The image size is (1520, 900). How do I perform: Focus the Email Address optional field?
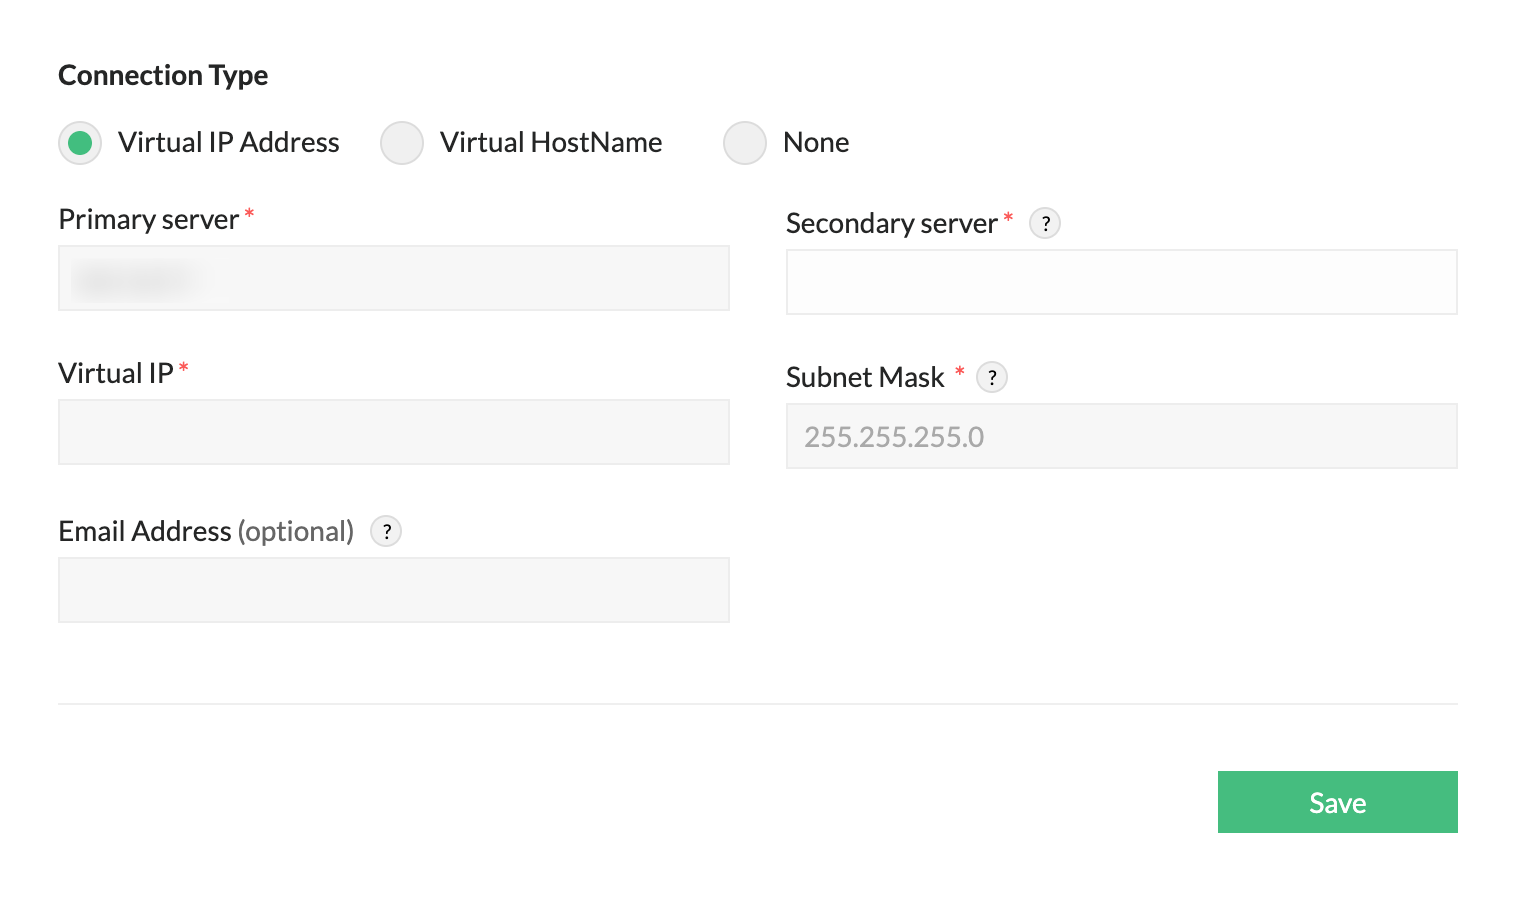(x=394, y=590)
